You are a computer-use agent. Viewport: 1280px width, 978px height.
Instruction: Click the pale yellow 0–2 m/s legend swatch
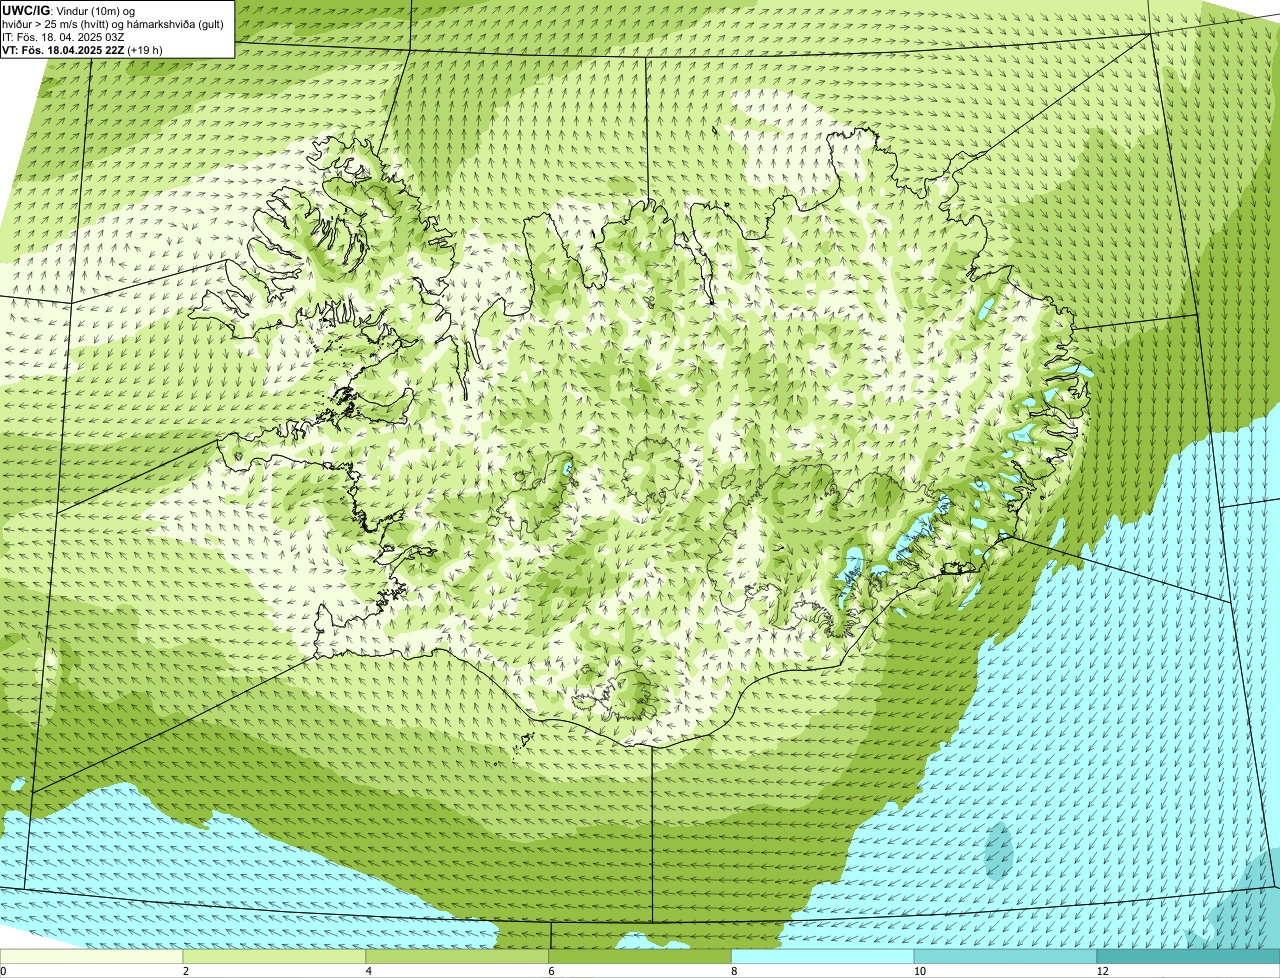tap(92, 956)
